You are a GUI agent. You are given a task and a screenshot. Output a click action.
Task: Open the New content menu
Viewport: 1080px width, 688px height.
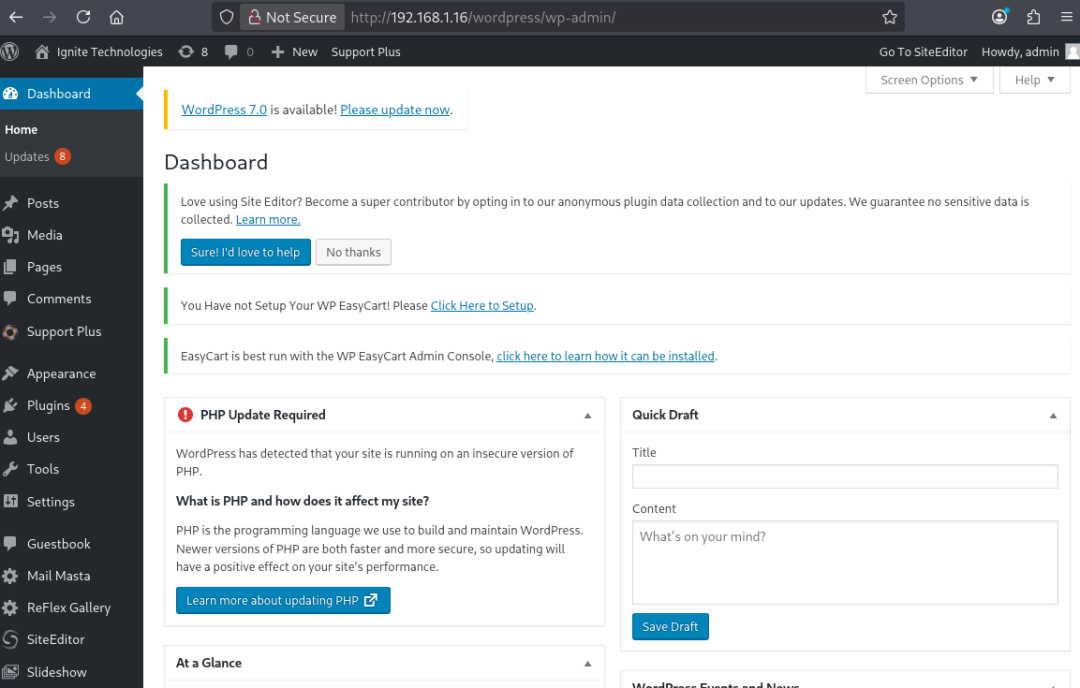coord(295,52)
